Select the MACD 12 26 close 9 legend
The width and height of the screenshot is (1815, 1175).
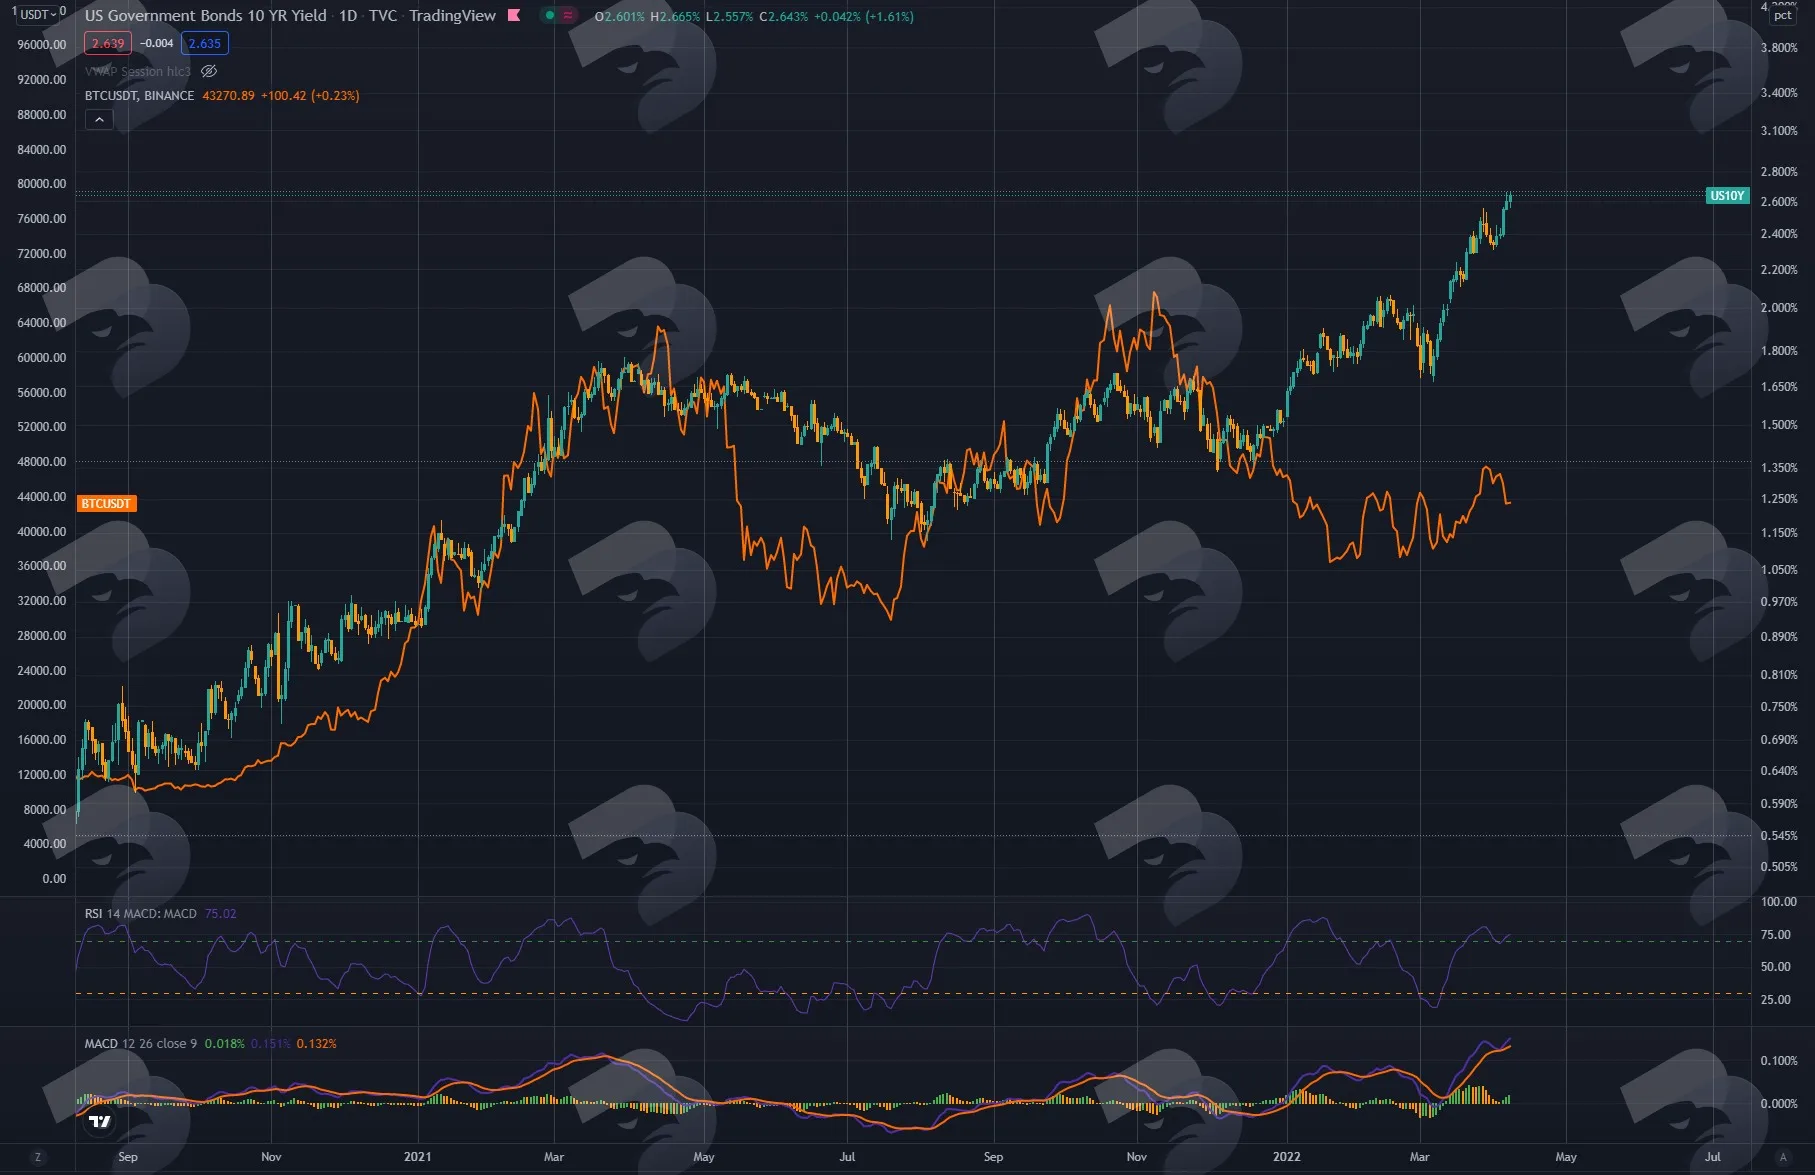coord(141,1044)
